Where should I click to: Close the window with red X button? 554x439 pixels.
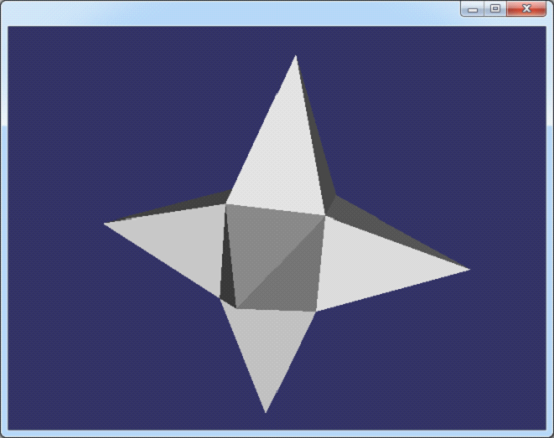point(526,9)
